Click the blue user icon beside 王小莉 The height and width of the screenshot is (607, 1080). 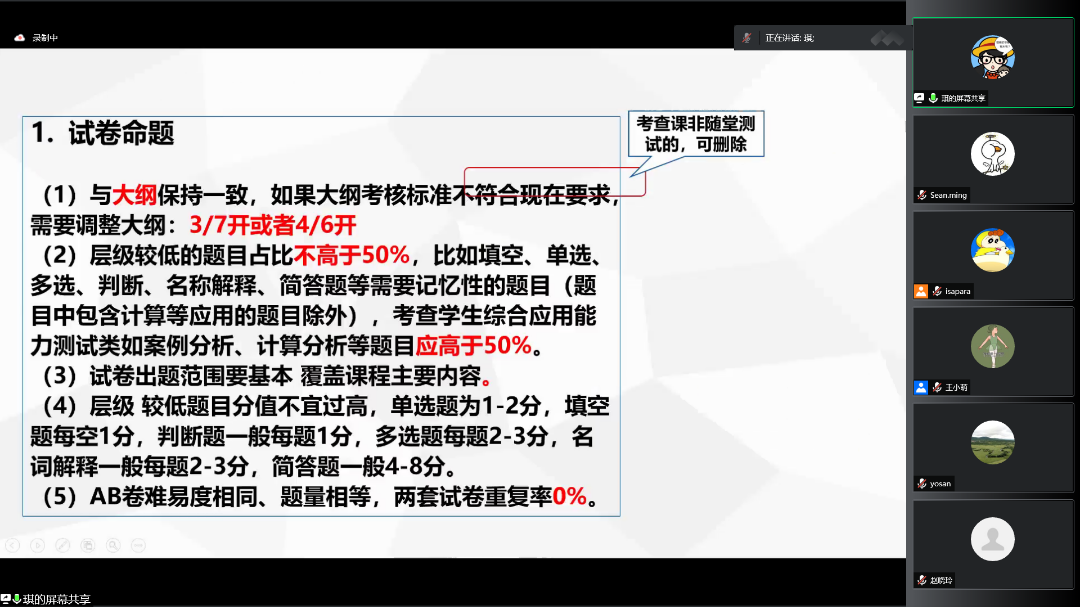click(x=920, y=387)
